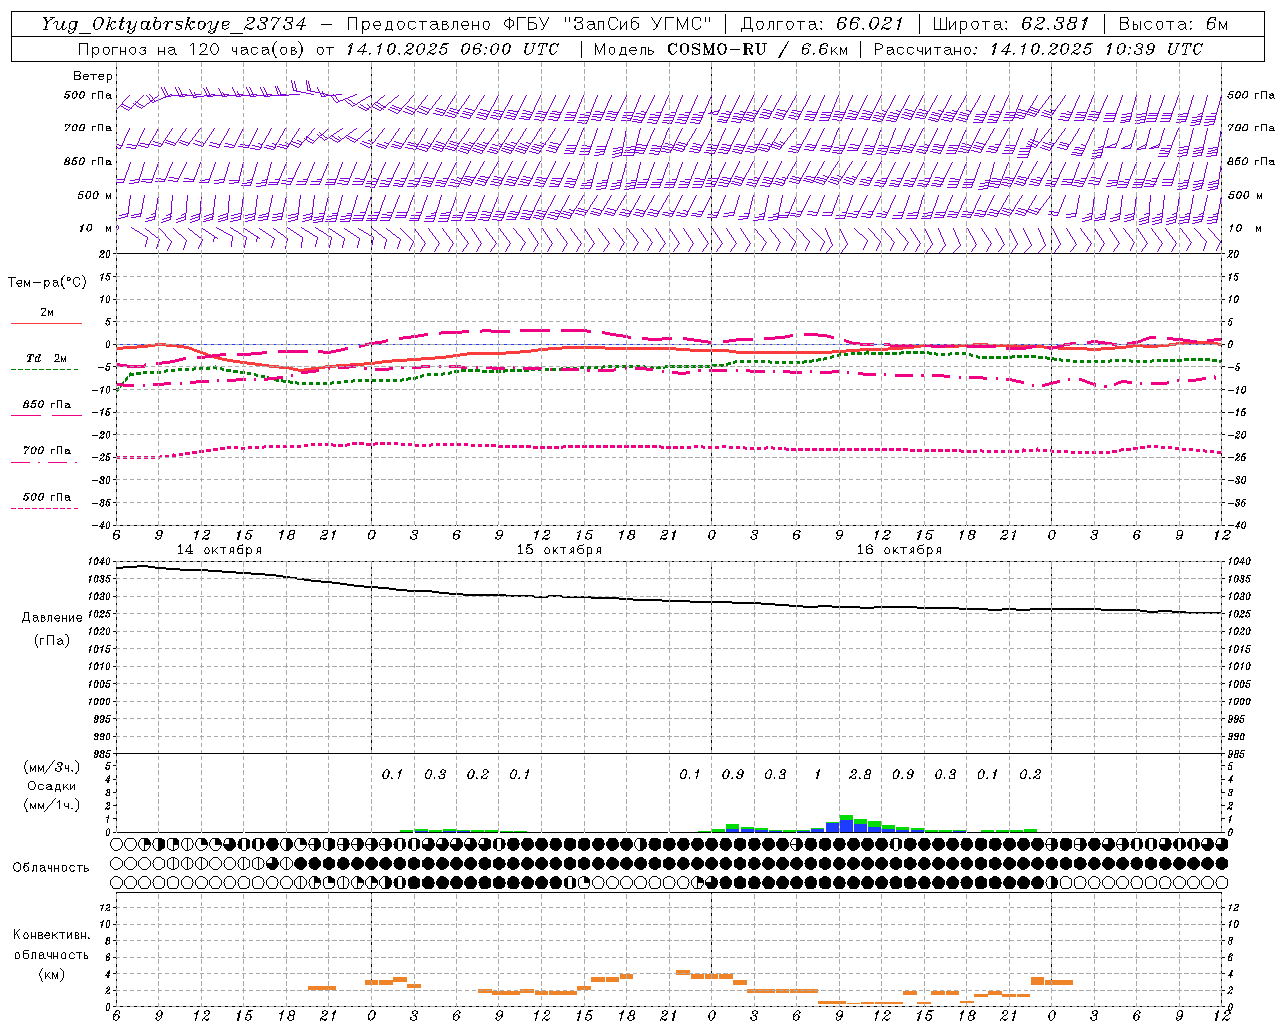The height and width of the screenshot is (1024, 1280).
Task: Select the 2м temperature legend entry
Action: [x=47, y=313]
